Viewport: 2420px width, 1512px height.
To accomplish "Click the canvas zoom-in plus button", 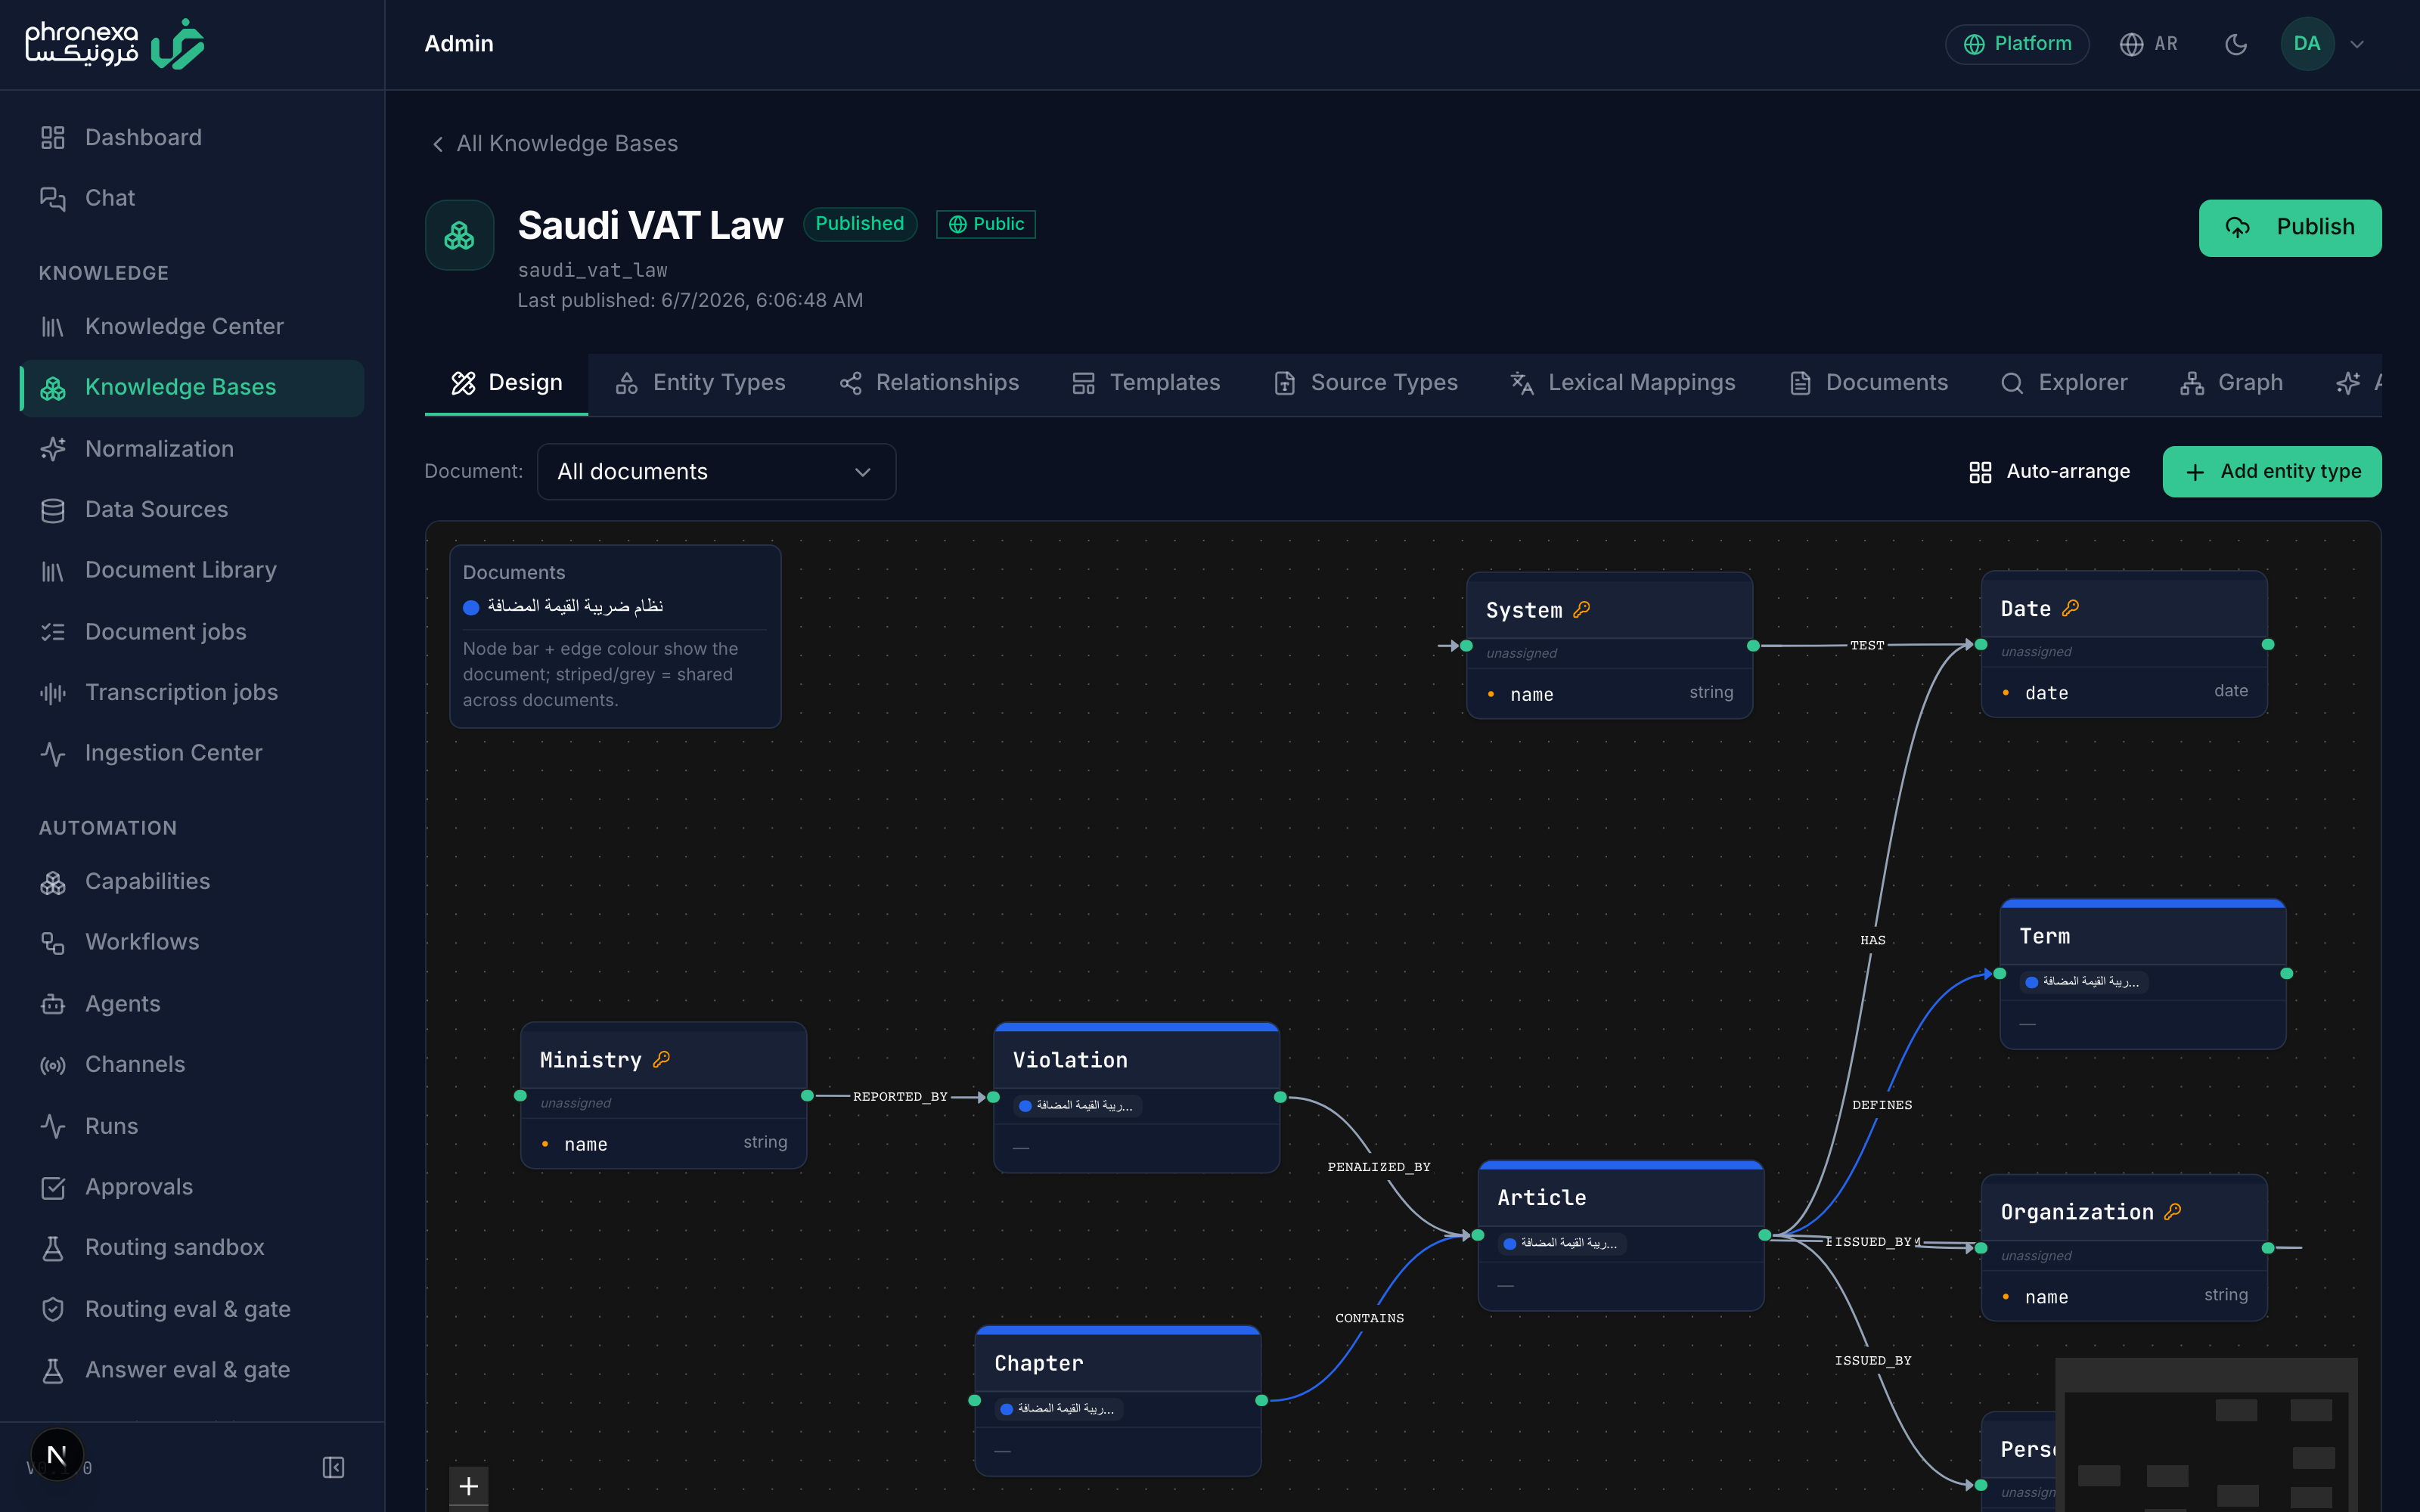I will click(468, 1486).
